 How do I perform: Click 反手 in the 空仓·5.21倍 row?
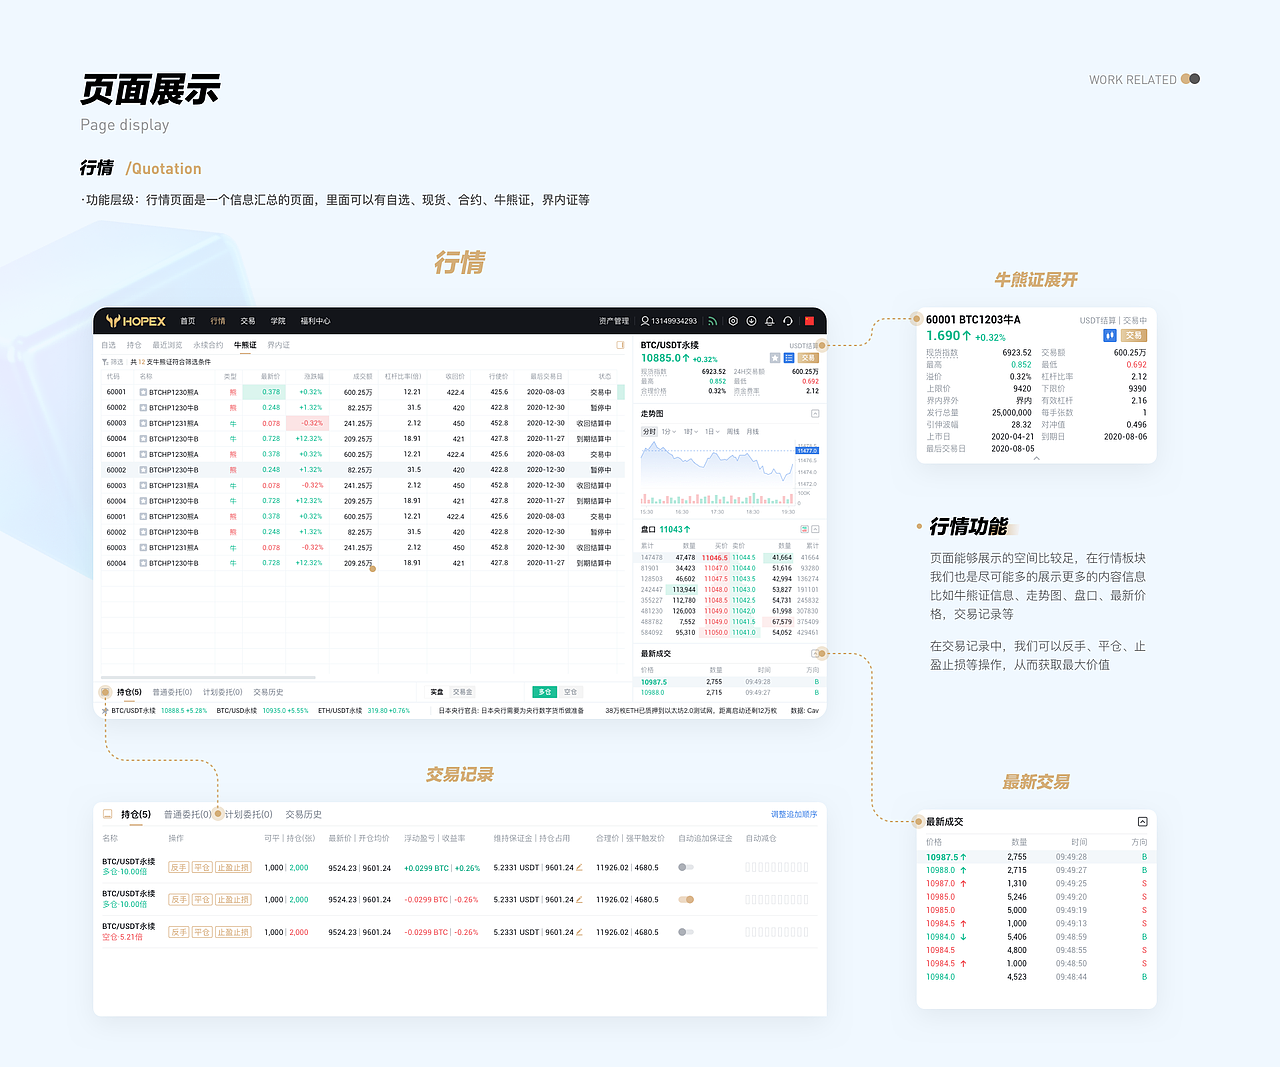179,932
